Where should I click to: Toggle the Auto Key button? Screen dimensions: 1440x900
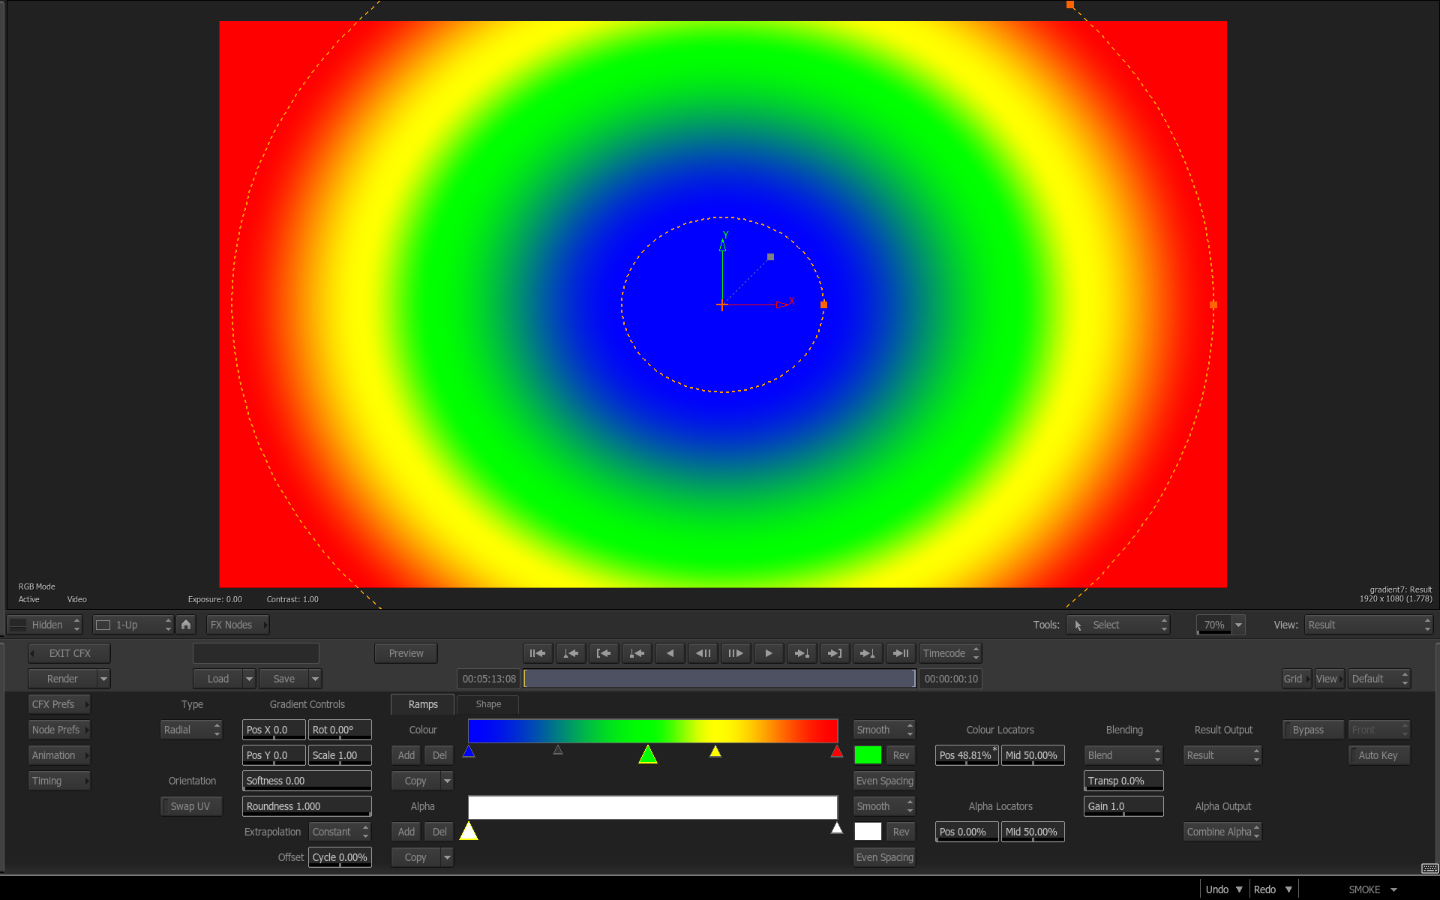[1378, 755]
